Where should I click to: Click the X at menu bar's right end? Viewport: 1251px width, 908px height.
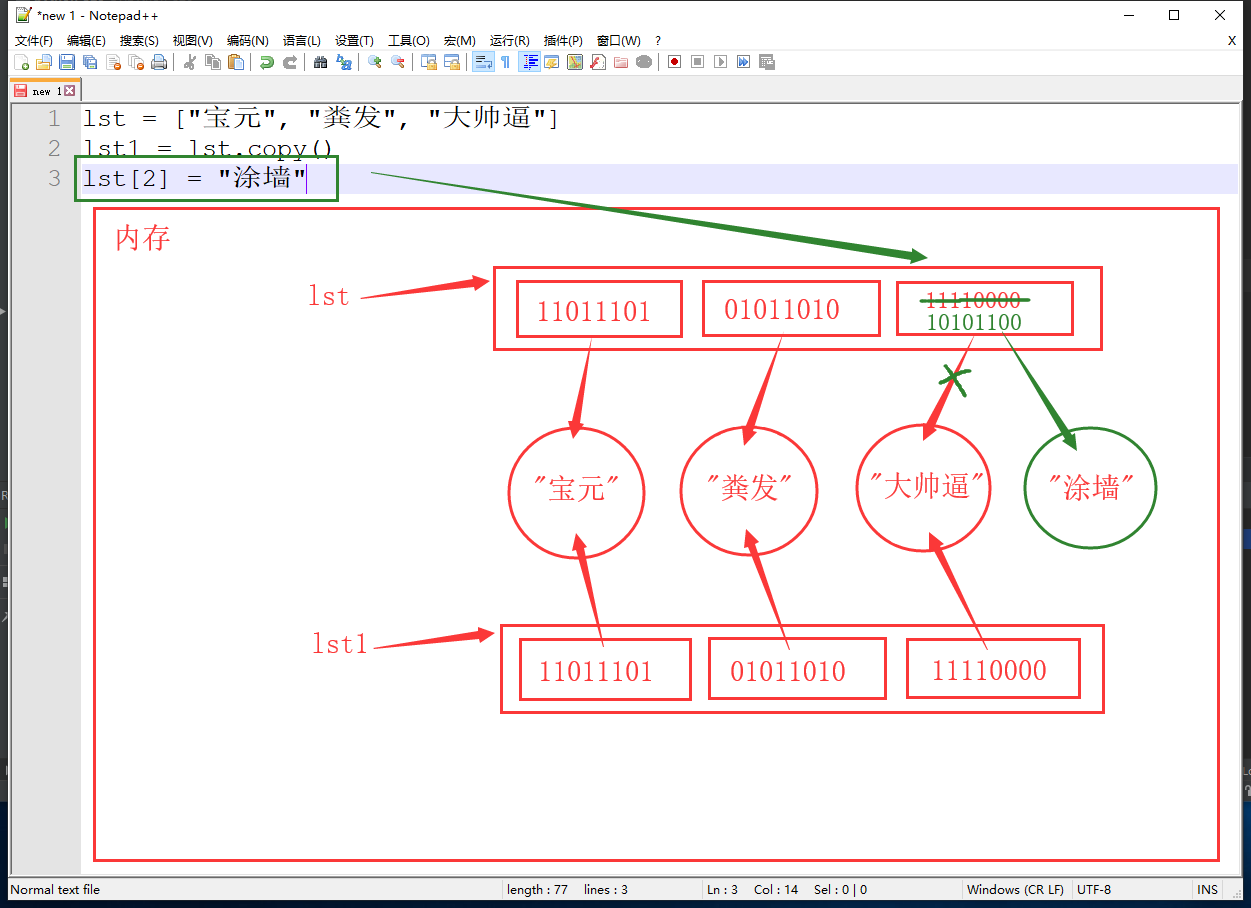point(1232,40)
